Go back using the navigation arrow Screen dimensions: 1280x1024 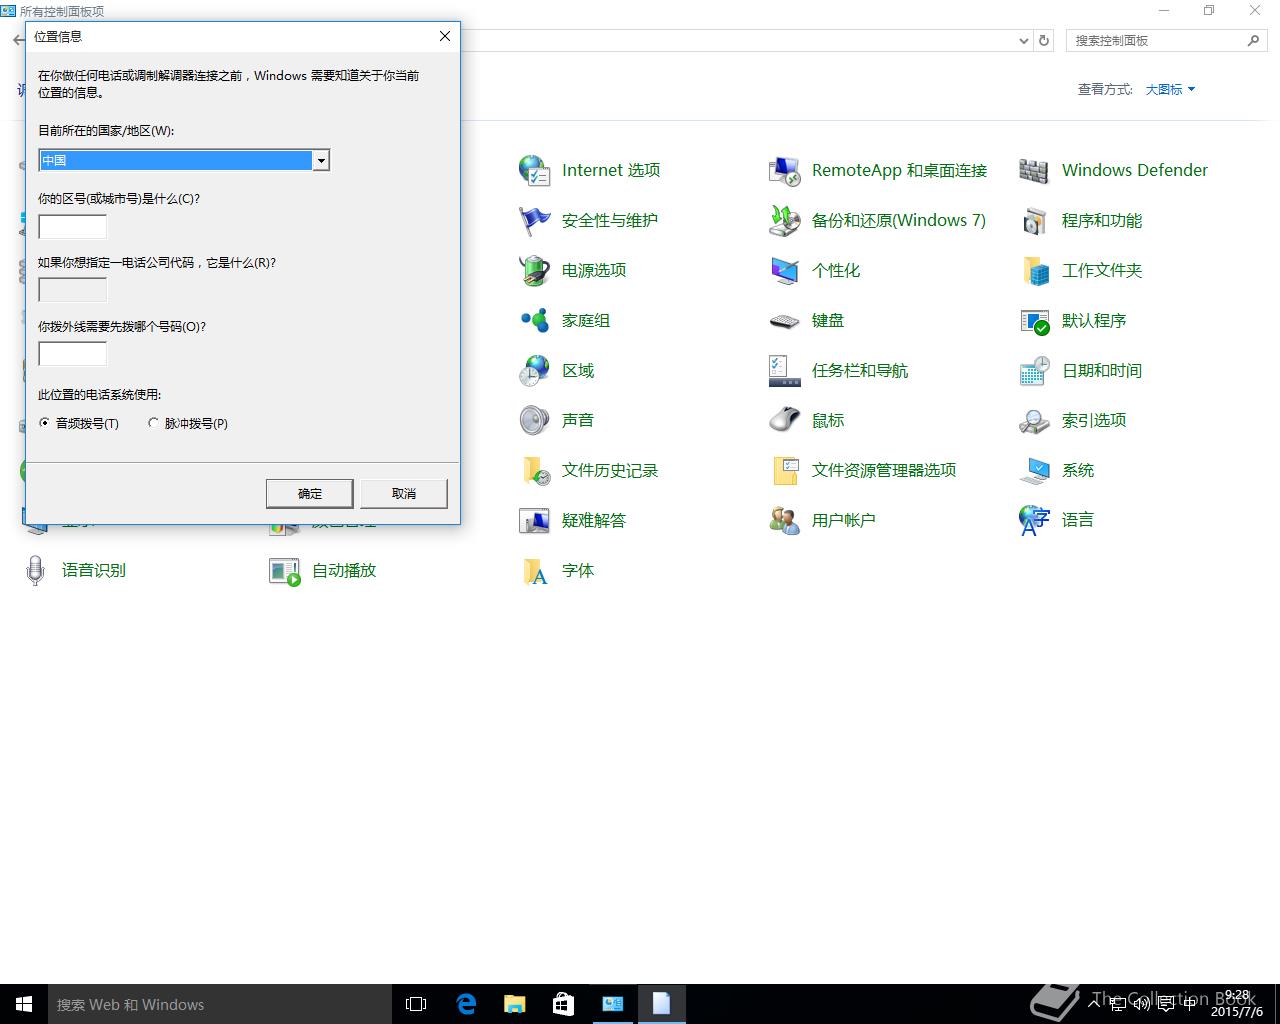tap(19, 40)
